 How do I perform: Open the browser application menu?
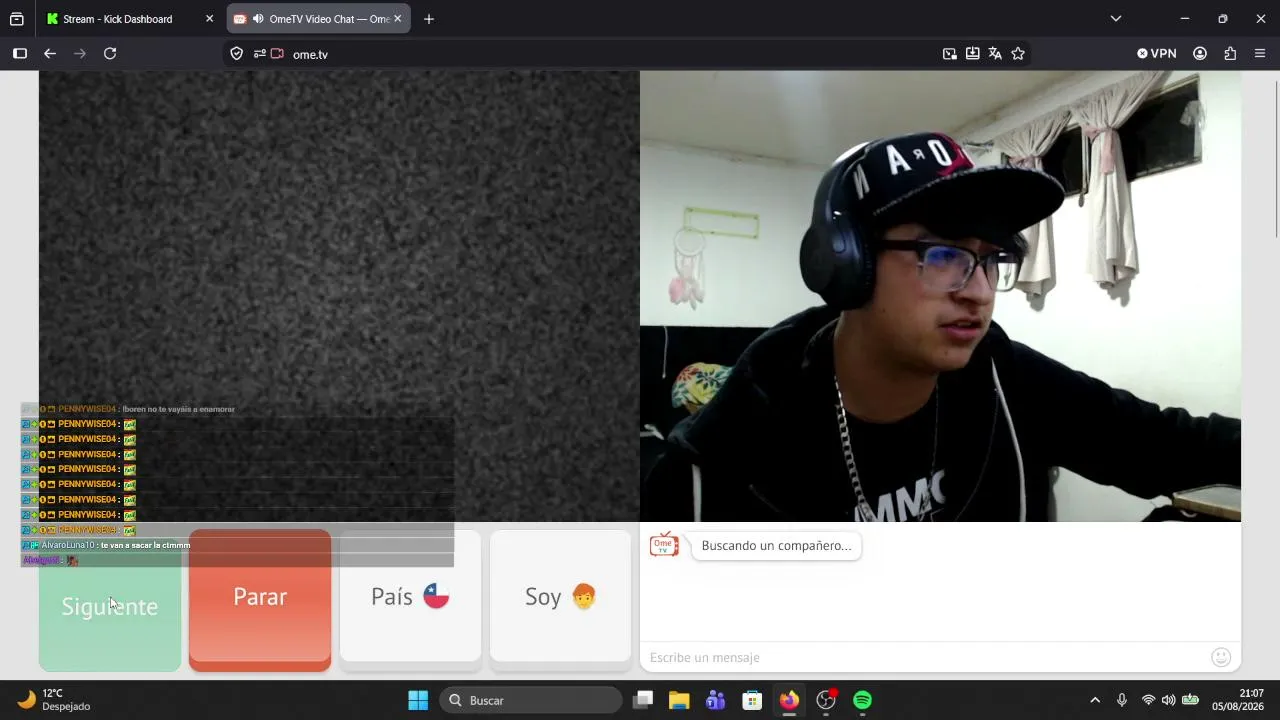[1260, 54]
